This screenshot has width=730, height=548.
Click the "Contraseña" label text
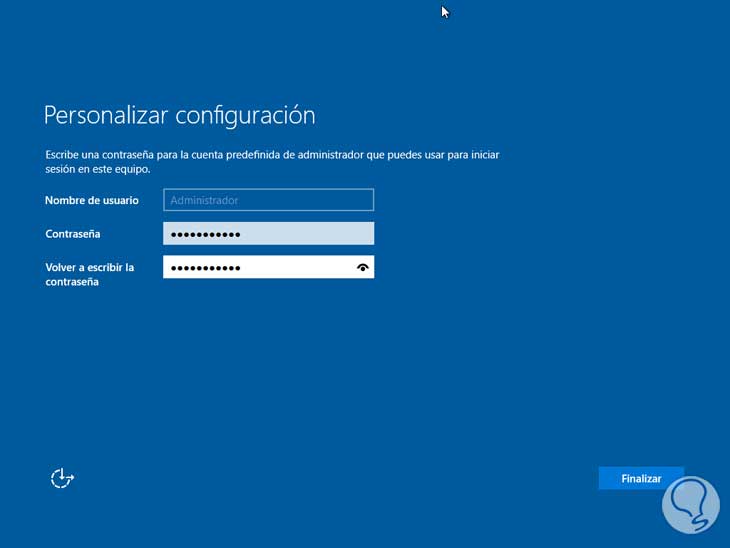tap(73, 234)
